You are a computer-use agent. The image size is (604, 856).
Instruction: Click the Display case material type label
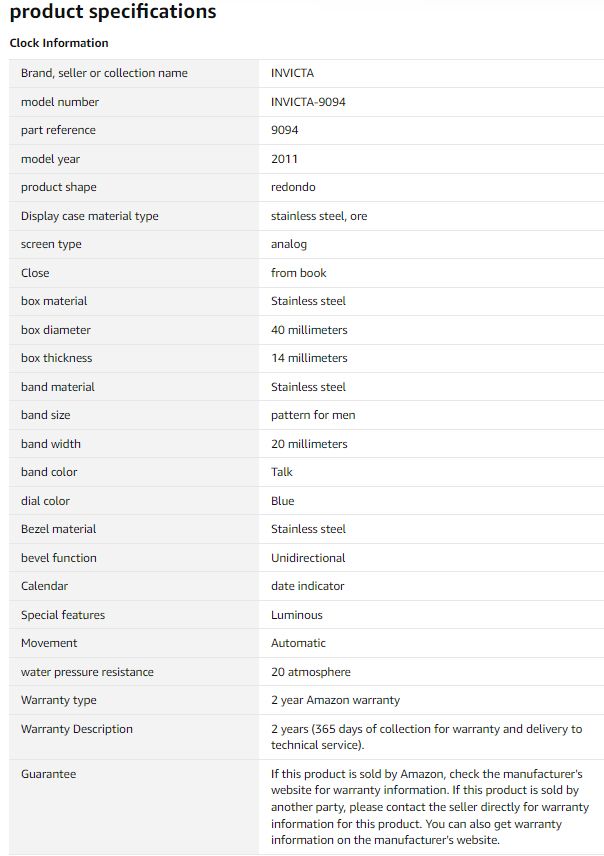click(x=90, y=216)
